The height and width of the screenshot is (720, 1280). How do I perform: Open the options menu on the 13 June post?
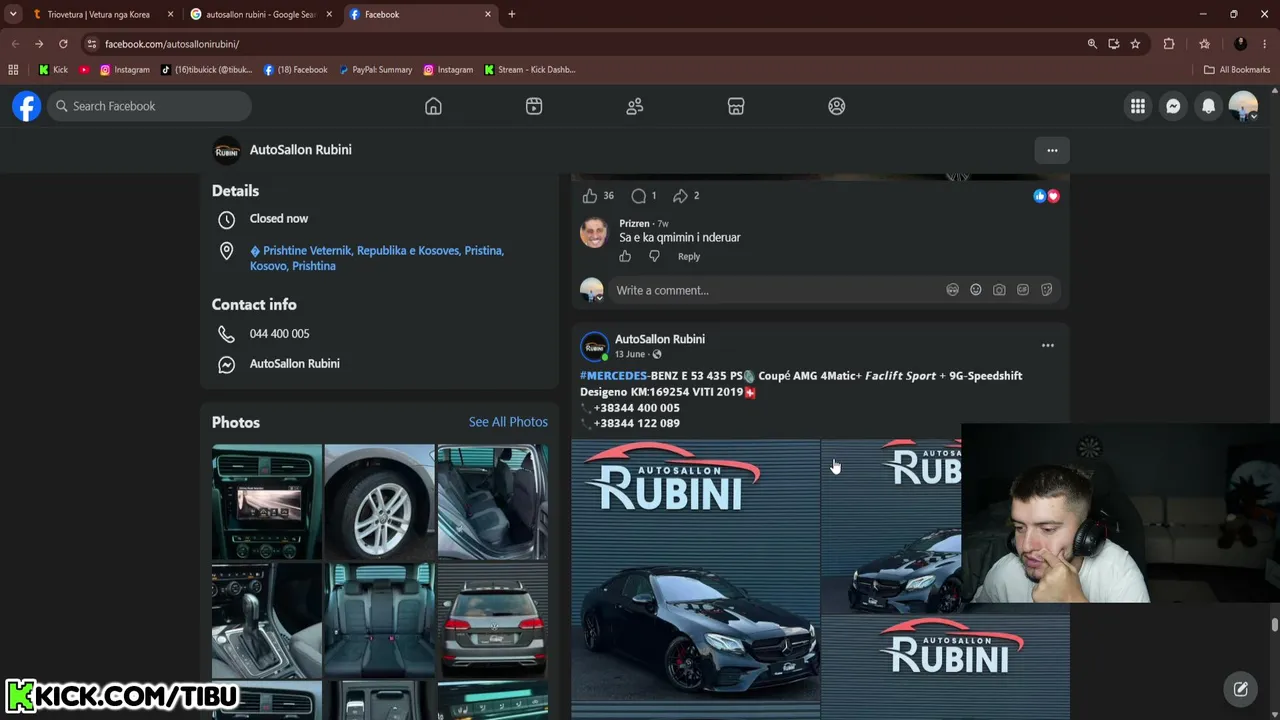click(1047, 345)
